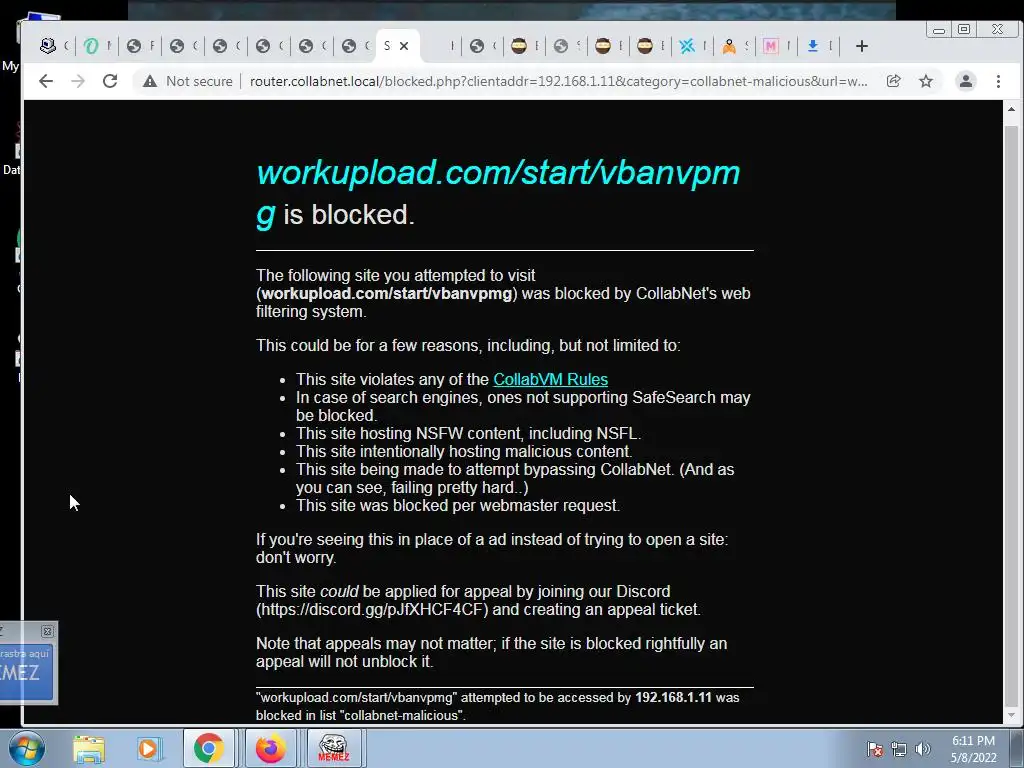Click the Not secure warning icon
The image size is (1024, 768).
click(150, 81)
